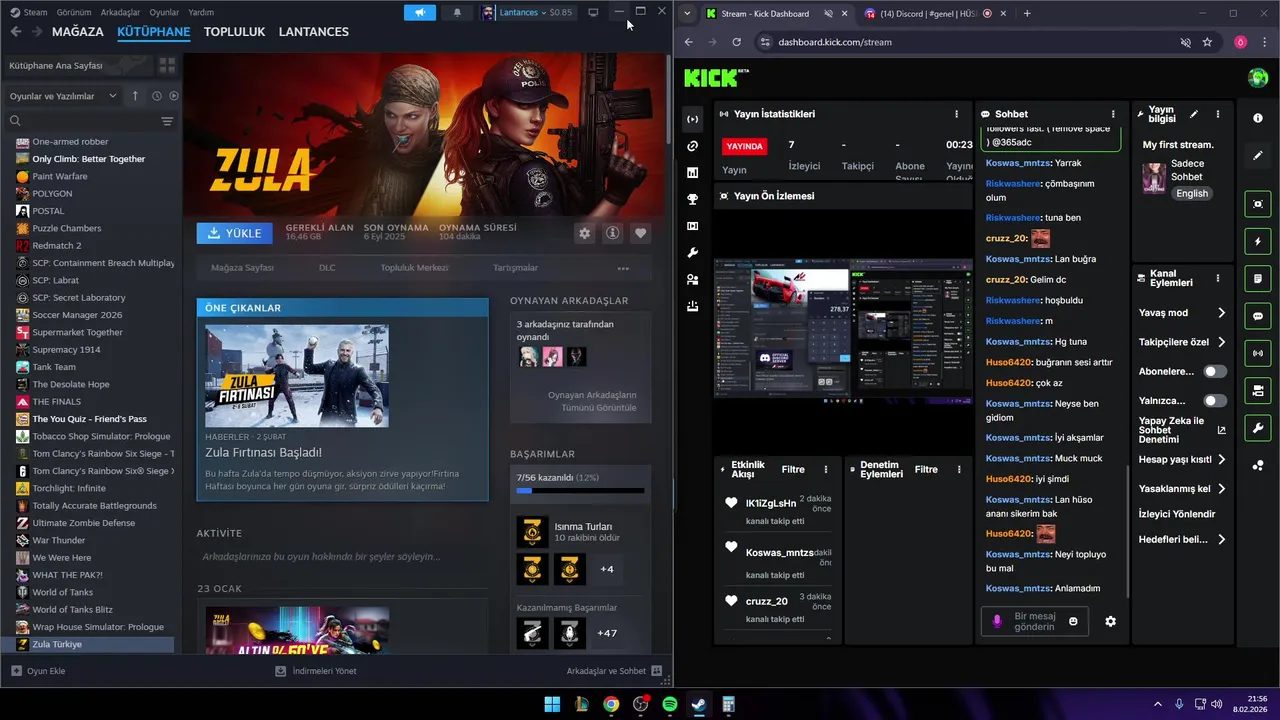The width and height of the screenshot is (1280, 720).
Task: Show ready-to-play games filter icon
Action: click(174, 96)
